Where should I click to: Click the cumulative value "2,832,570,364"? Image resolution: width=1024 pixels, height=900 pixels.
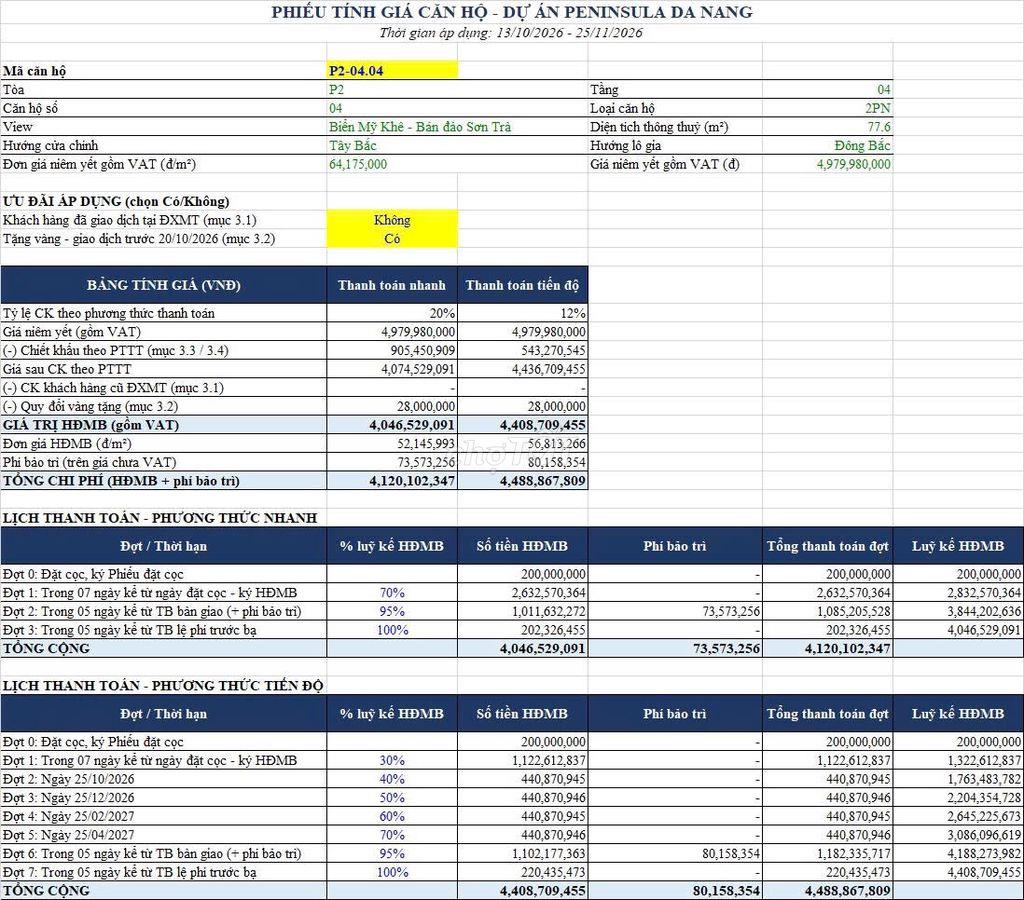[984, 592]
